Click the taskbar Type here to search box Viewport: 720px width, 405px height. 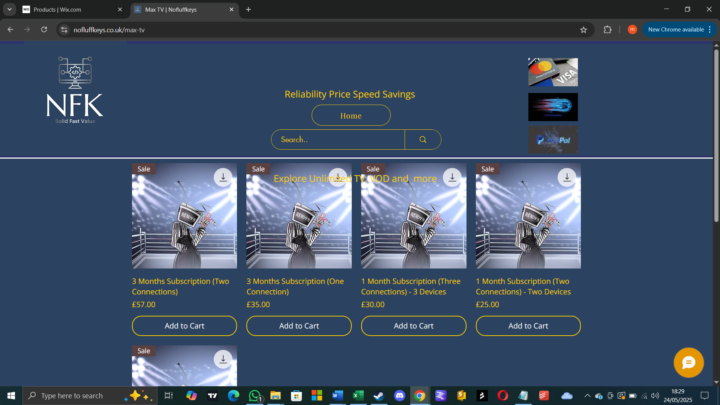click(x=90, y=395)
